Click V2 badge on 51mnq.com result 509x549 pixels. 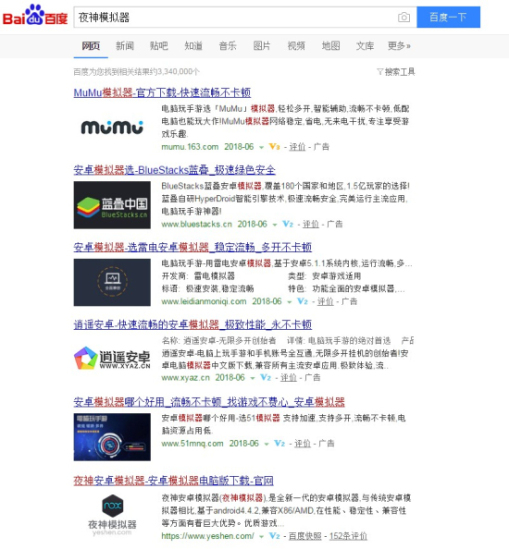[x=279, y=444]
